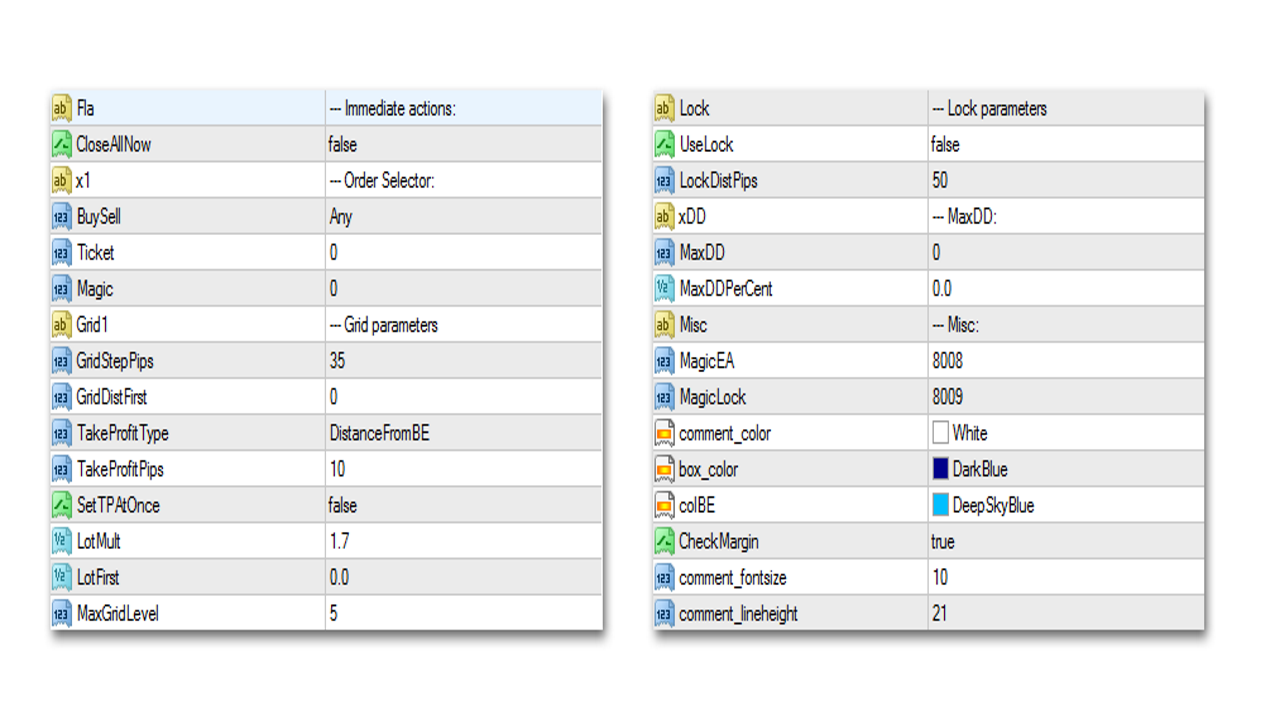The image size is (1280, 720).
Task: Open TakeProfitType DistanceFromBE dropdown
Action: (464, 433)
